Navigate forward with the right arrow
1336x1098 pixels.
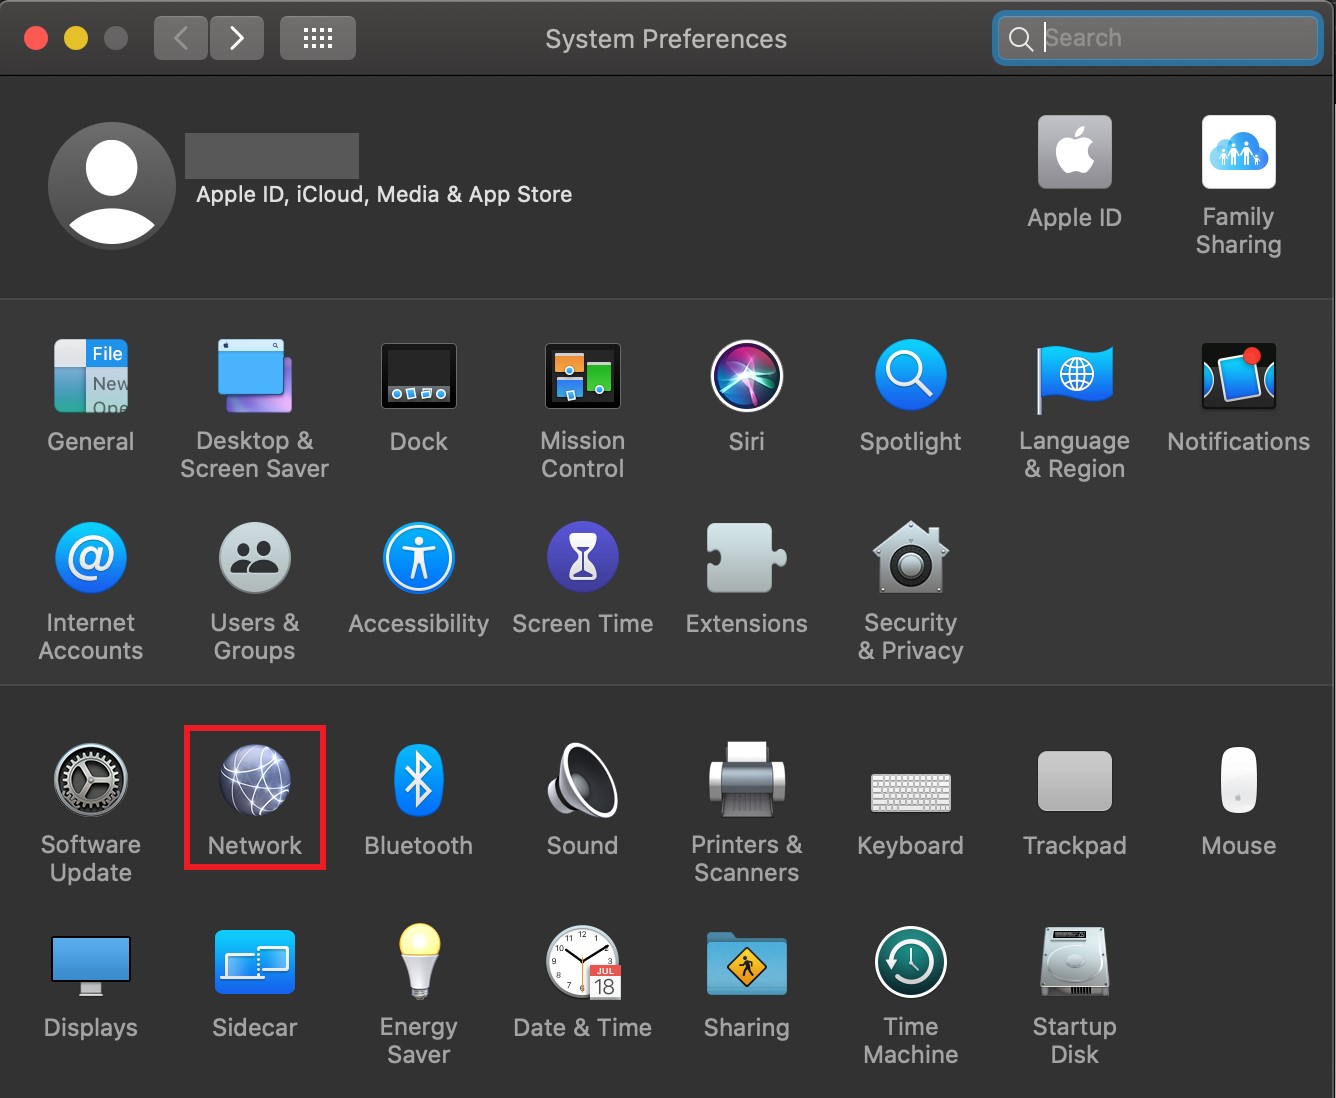tap(237, 37)
